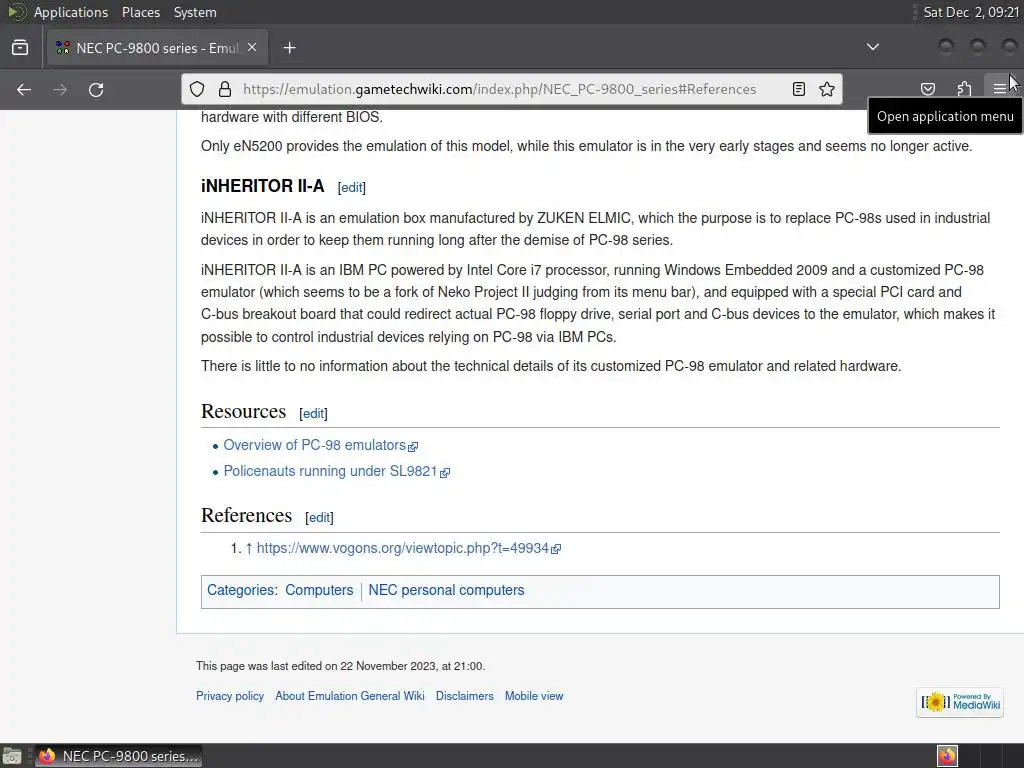This screenshot has height=768, width=1024.
Task: Open the Privacy policy link
Action: click(230, 696)
